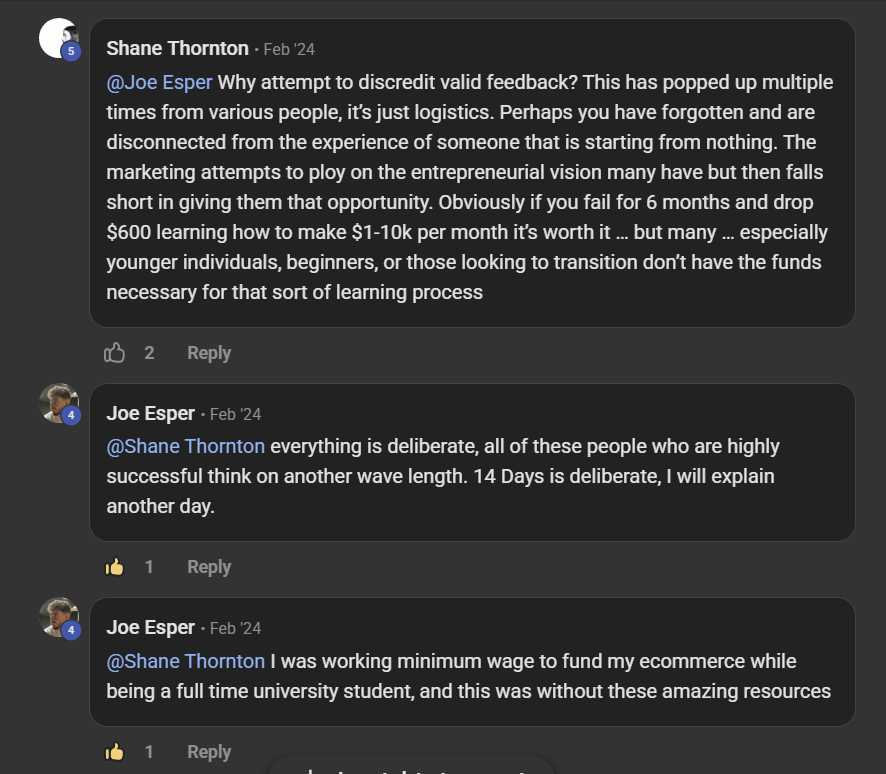Viewport: 886px width, 774px height.
Task: Click the @Shane Thornton mention in the bottom comment
Action: coord(185,661)
